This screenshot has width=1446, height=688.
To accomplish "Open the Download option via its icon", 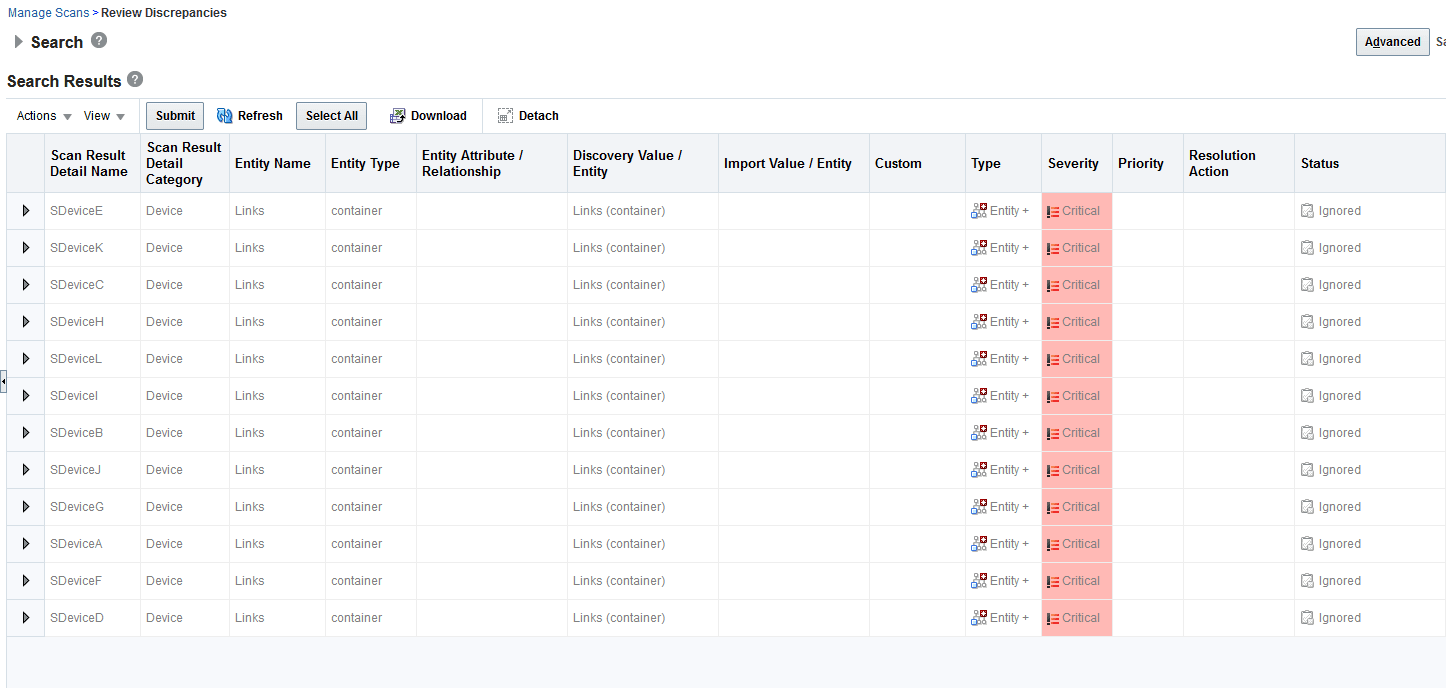I will click(399, 115).
